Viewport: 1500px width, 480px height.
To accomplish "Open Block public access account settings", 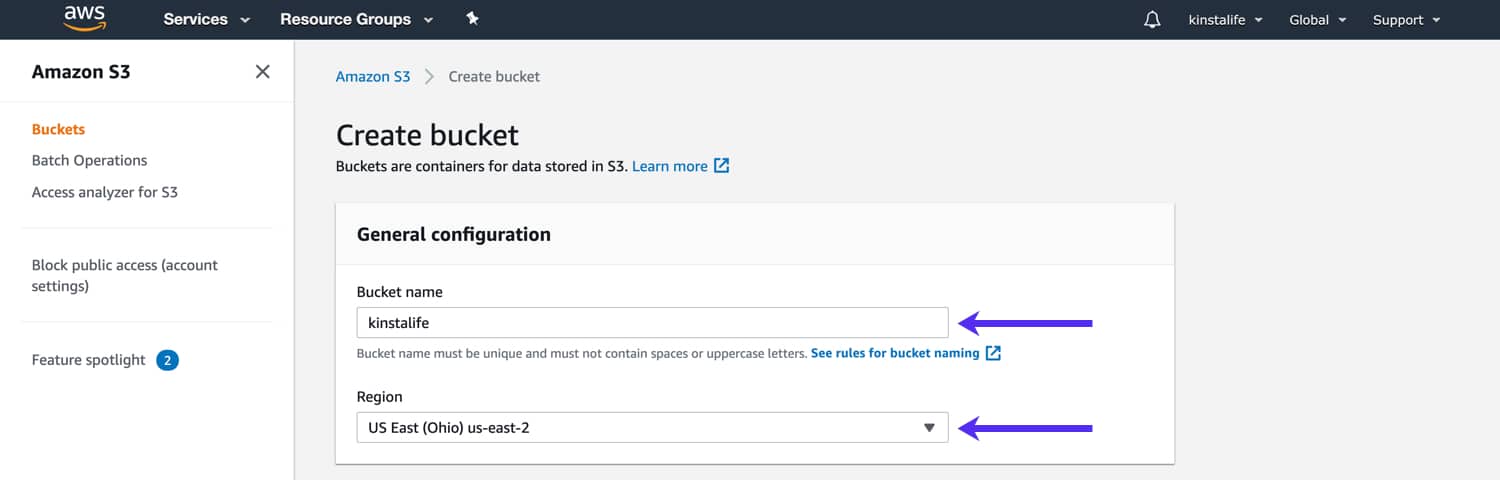I will tap(125, 276).
